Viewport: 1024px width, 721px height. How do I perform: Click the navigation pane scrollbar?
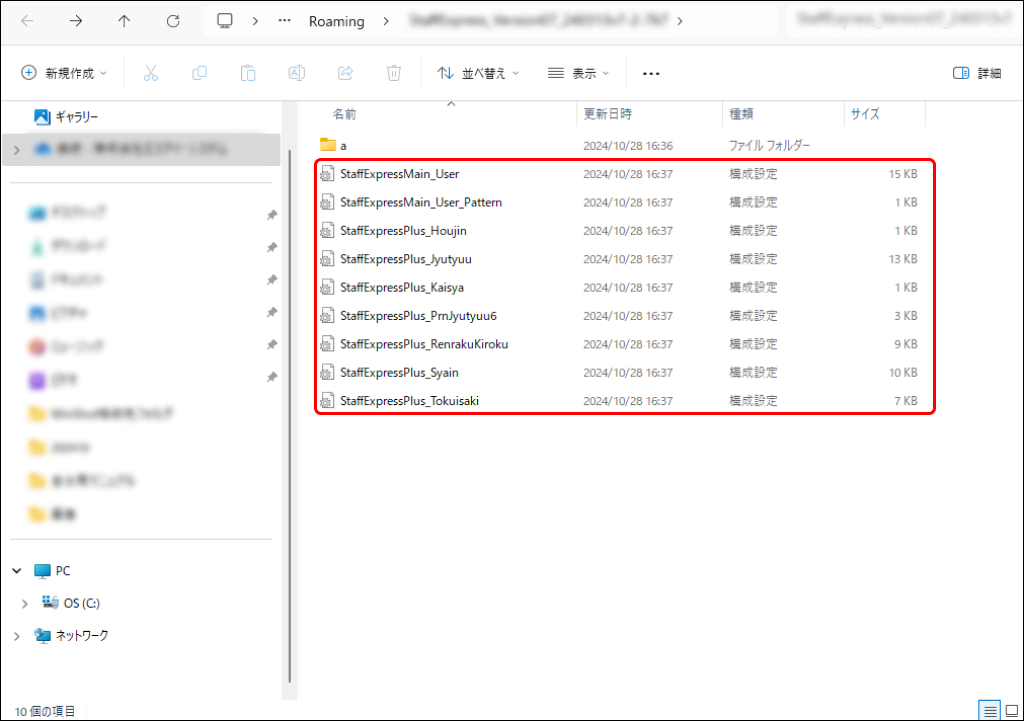point(290,418)
